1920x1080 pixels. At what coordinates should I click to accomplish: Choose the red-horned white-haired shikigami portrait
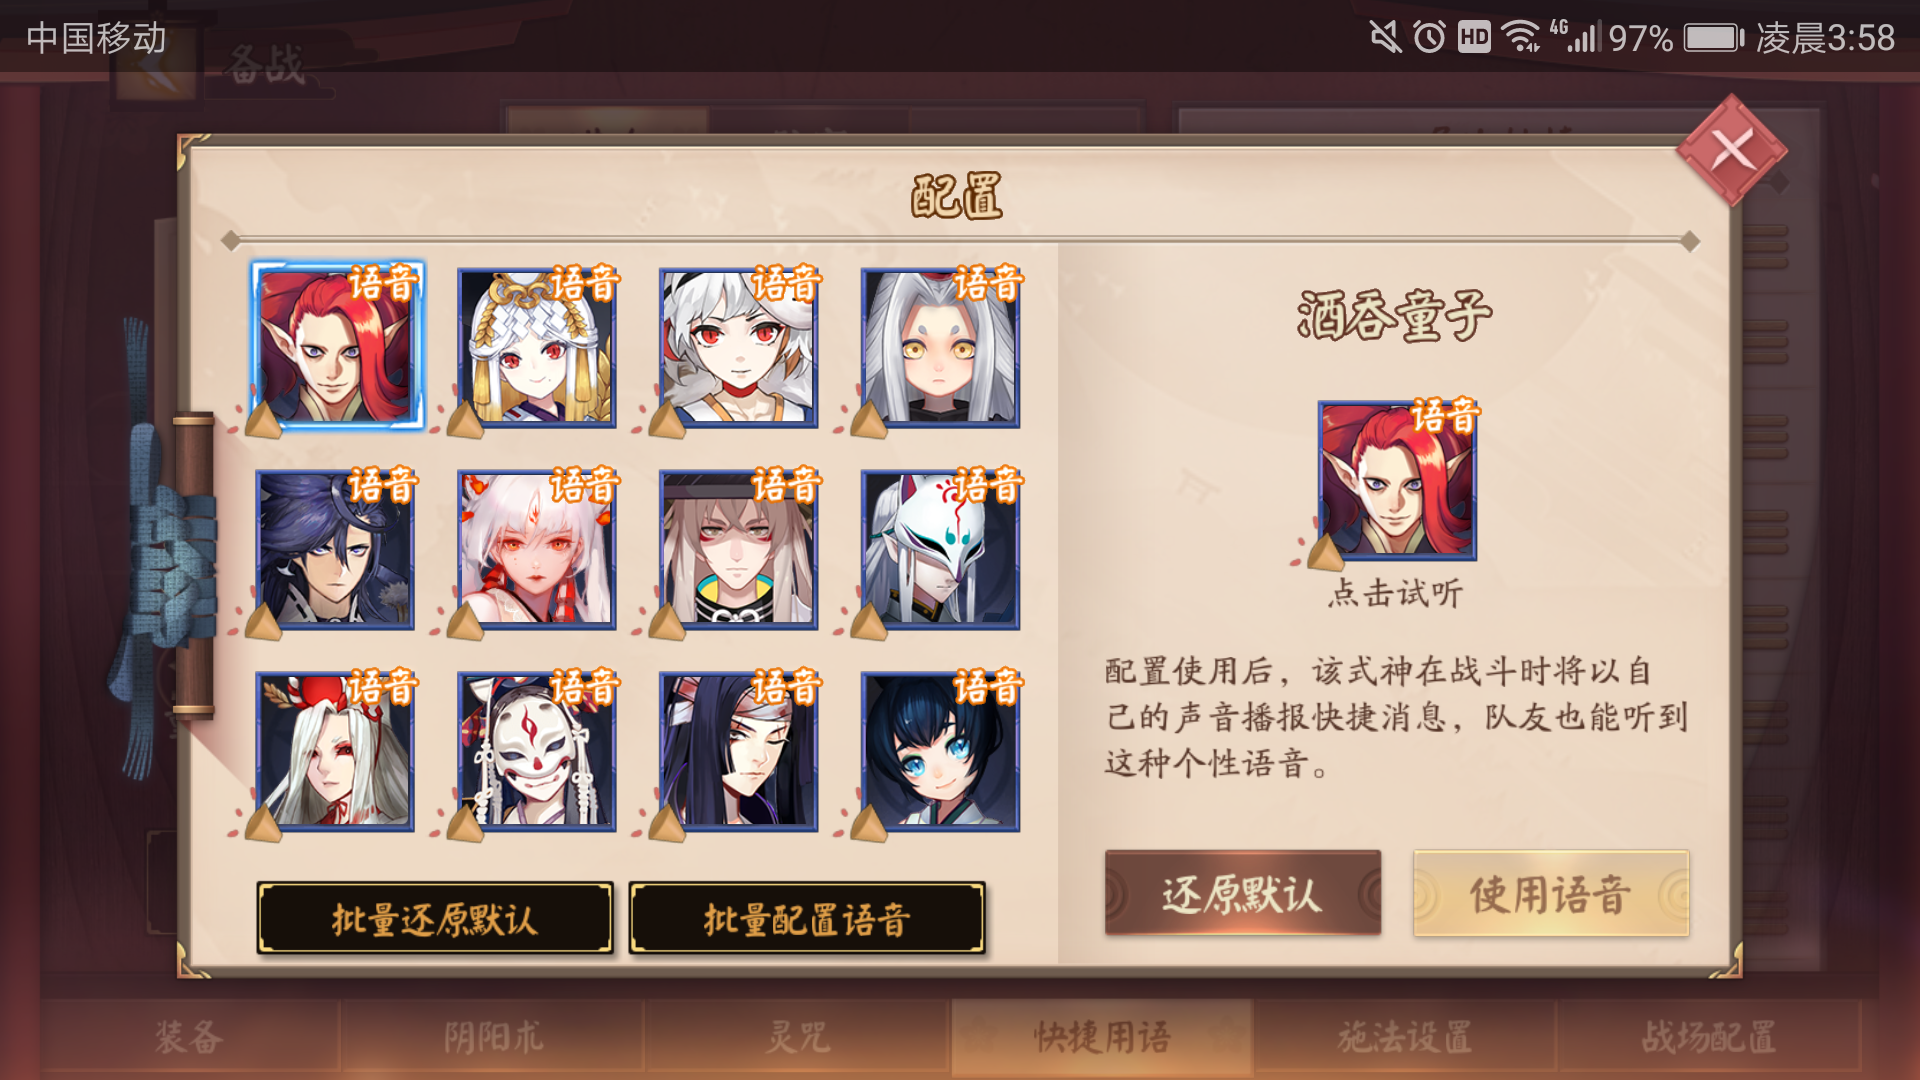click(335, 751)
